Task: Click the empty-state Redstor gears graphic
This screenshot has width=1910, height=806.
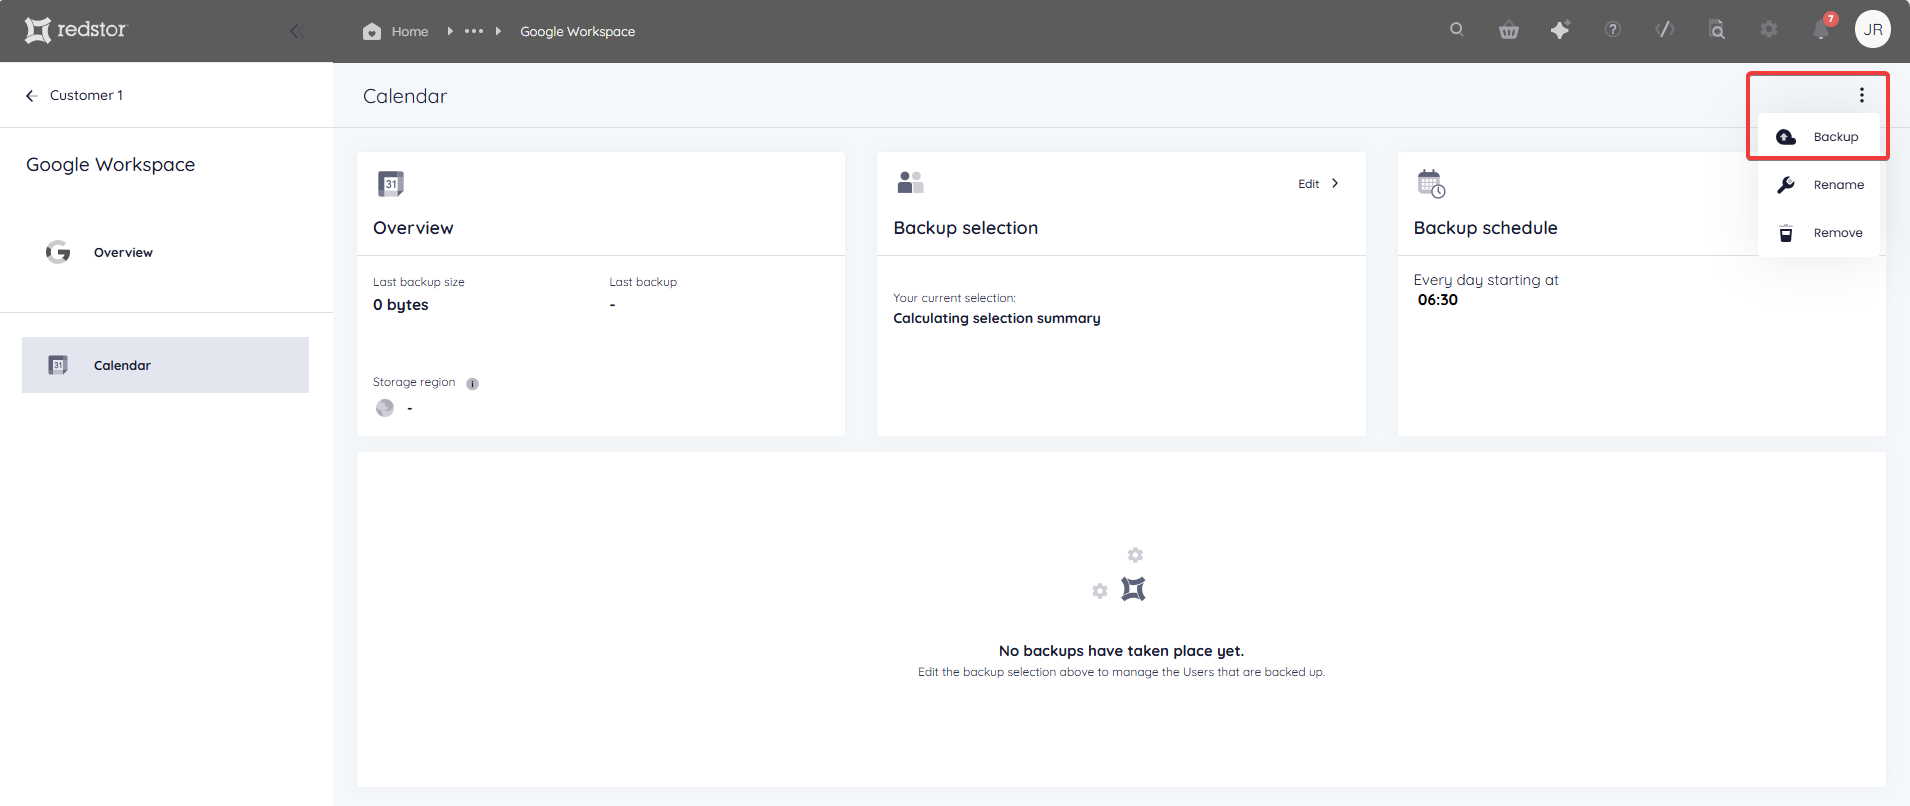Action: (1120, 575)
